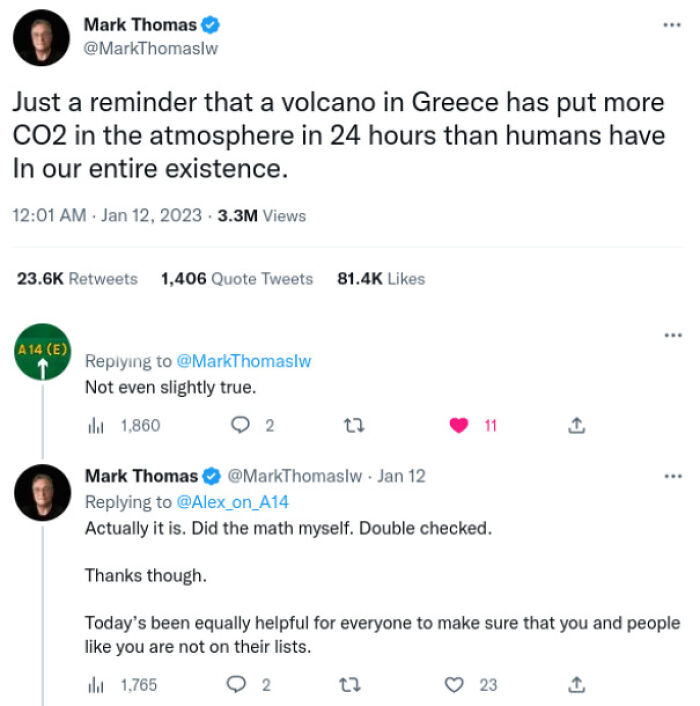Screen dimensions: 700x706
Task: View analytics icon showing 1,860 views
Action: (x=95, y=425)
